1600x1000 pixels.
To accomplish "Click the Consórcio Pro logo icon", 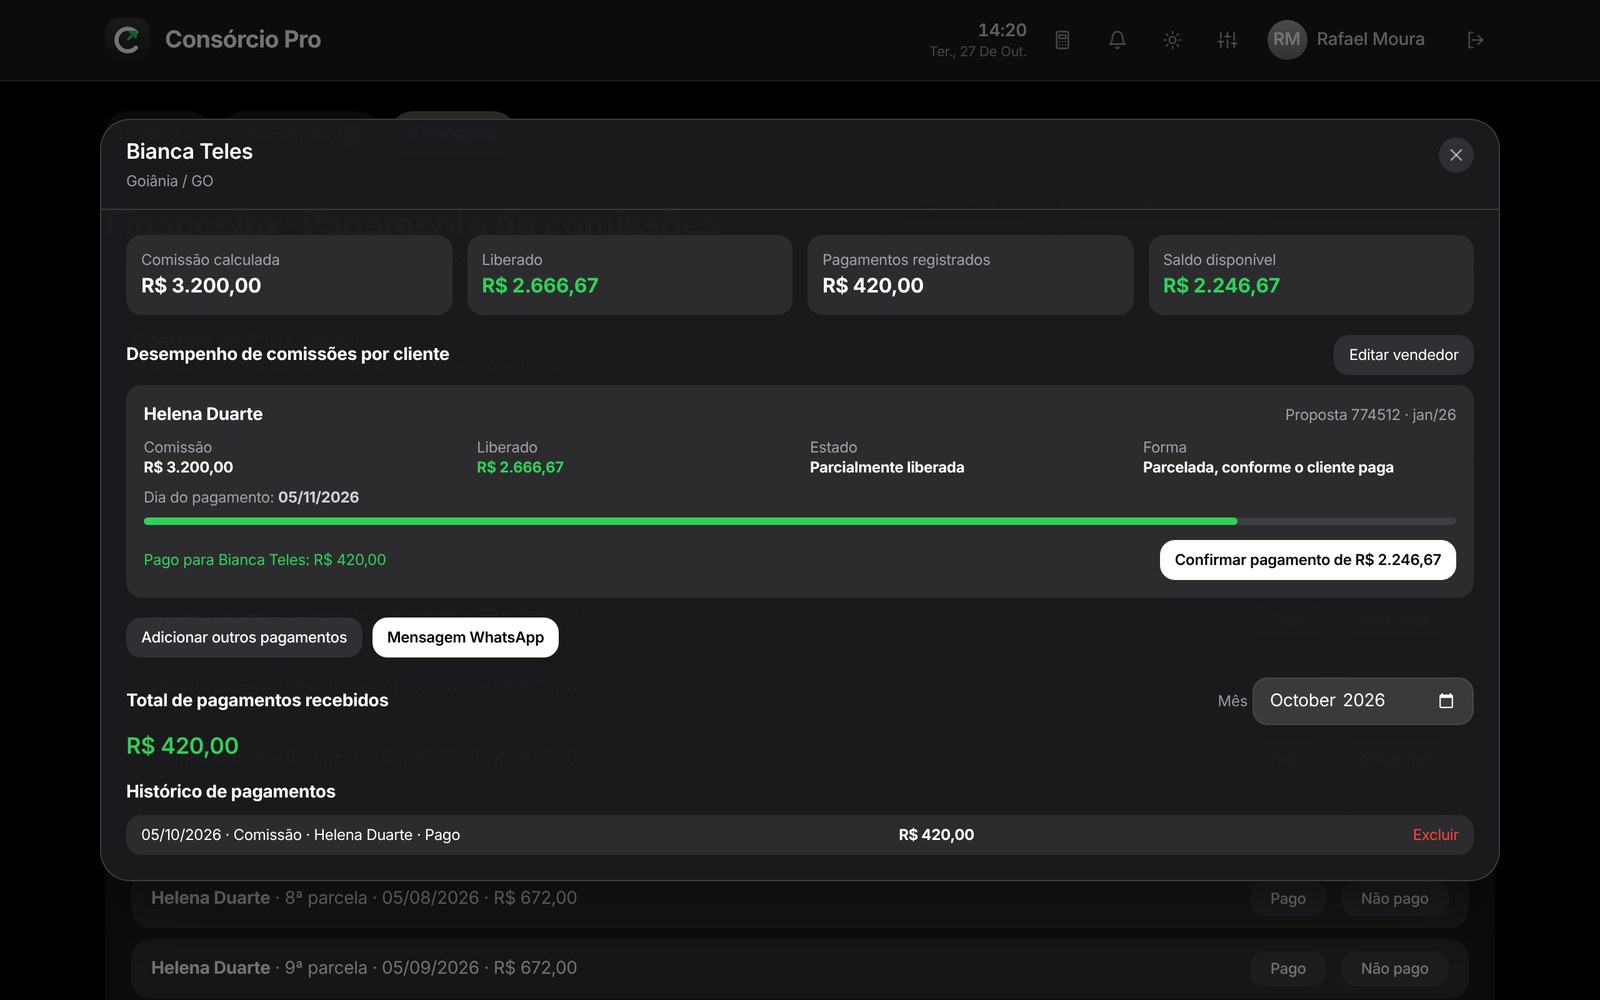I will click(x=127, y=40).
